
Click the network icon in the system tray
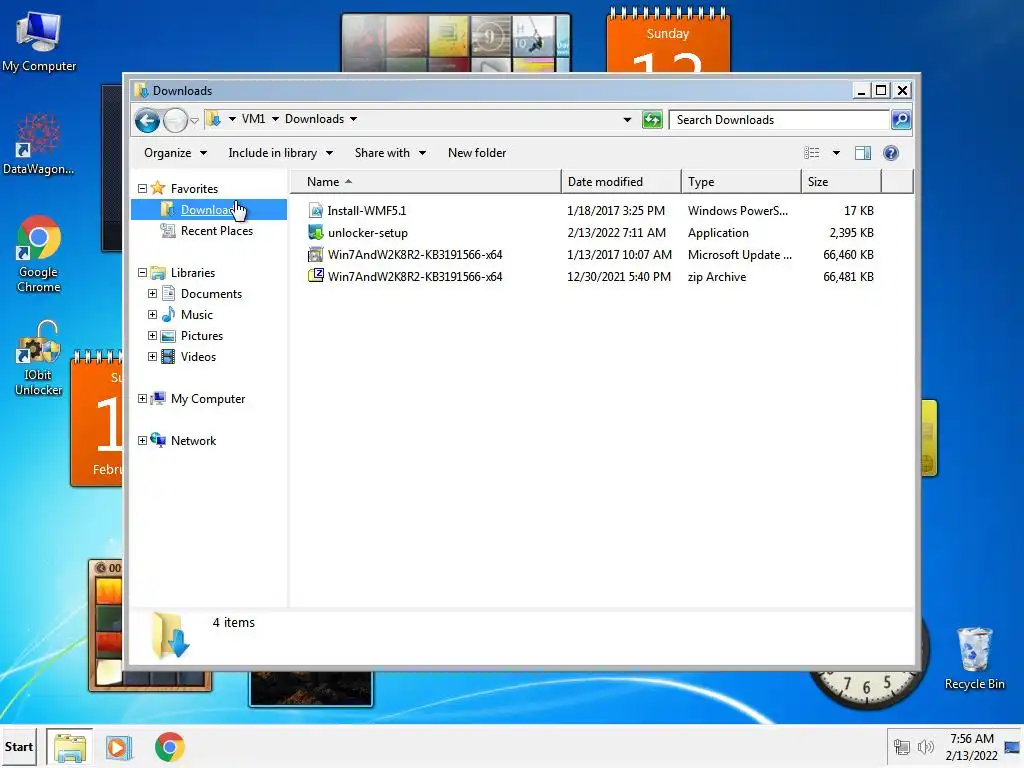coord(902,747)
